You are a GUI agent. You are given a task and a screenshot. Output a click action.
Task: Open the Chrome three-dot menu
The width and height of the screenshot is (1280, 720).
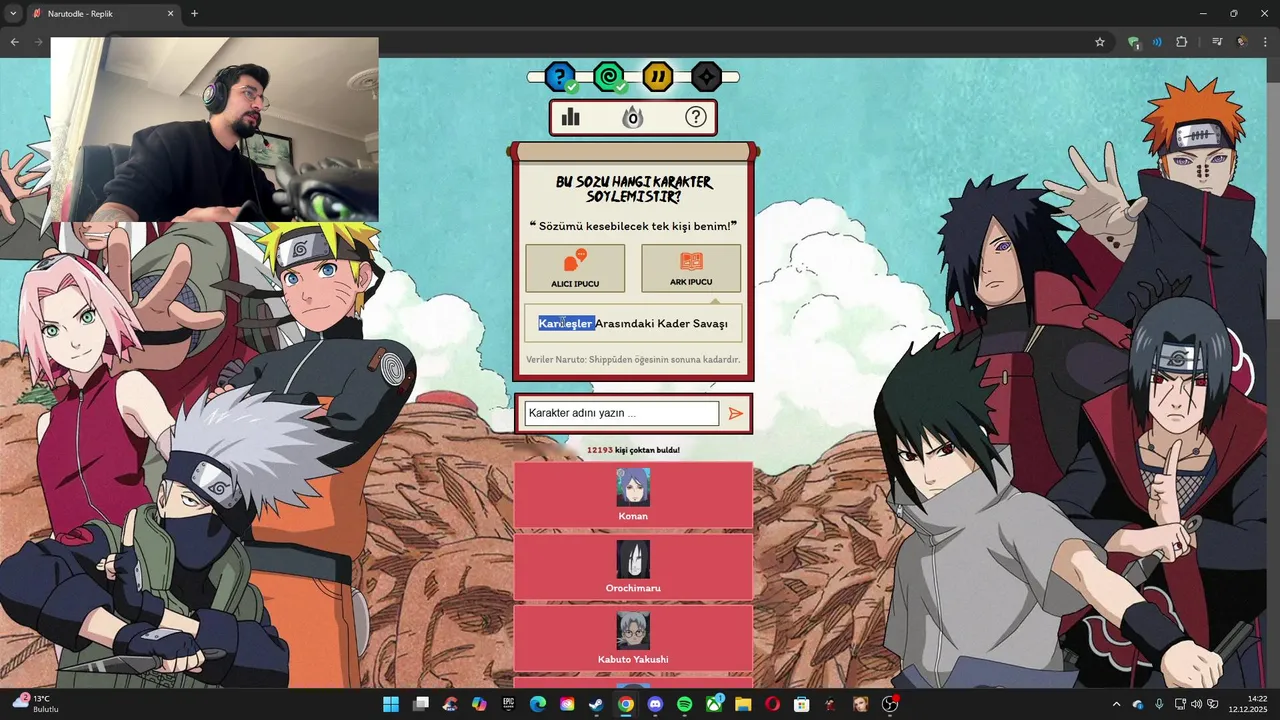(x=1266, y=42)
